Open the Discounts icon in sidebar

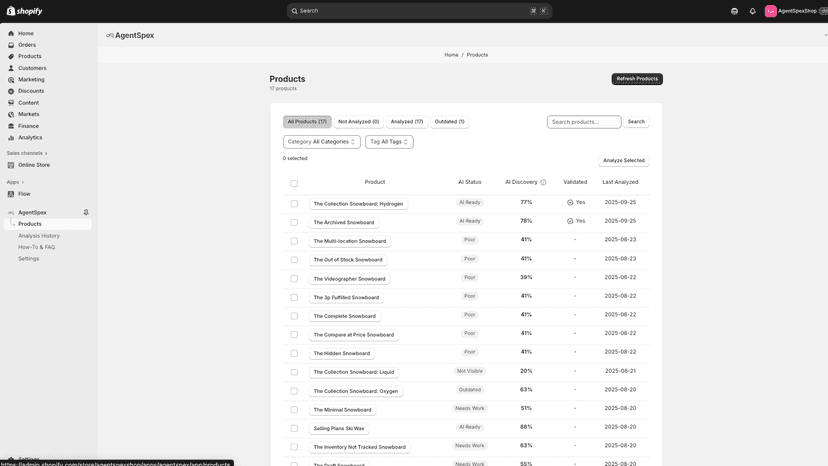(x=11, y=91)
